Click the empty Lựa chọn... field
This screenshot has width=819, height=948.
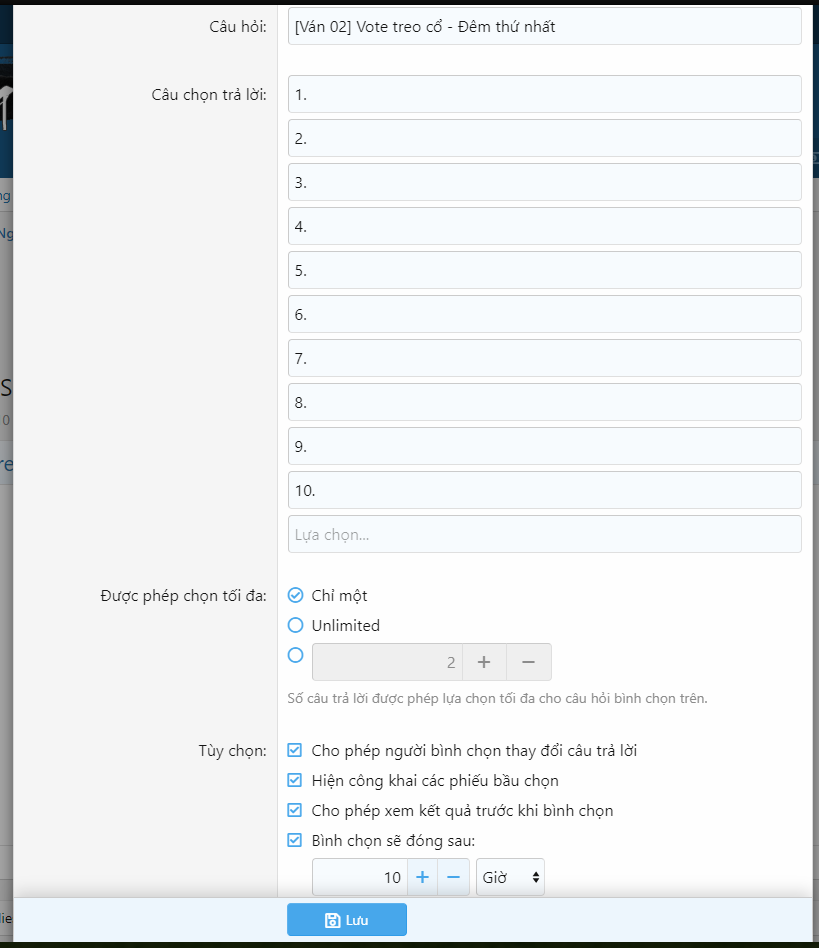[x=544, y=535]
